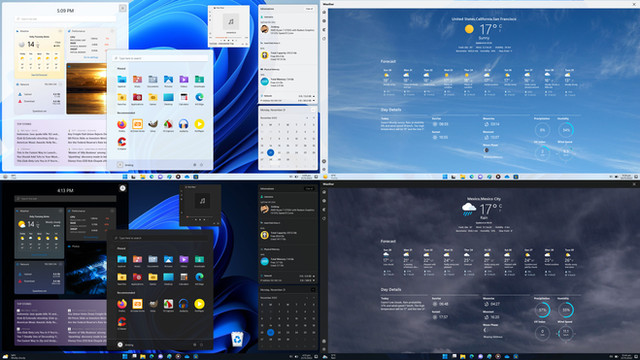Click topmost sidebar icon in San Francisco weather window

click(324, 12)
